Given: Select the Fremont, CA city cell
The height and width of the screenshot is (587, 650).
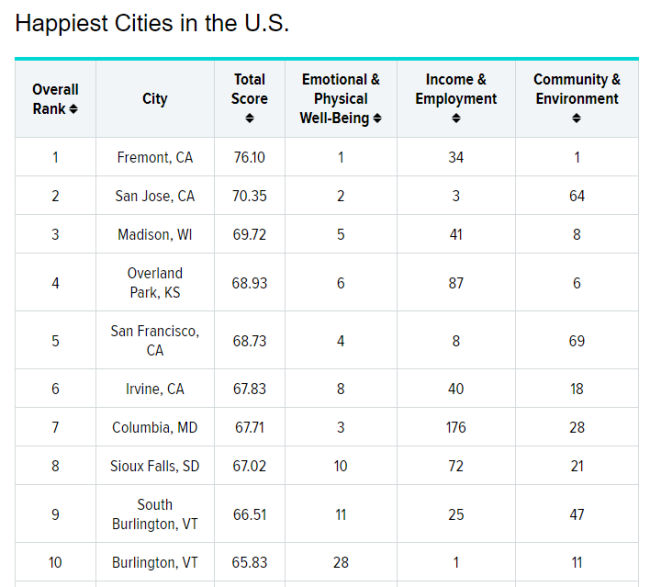Looking at the screenshot, I should (155, 157).
